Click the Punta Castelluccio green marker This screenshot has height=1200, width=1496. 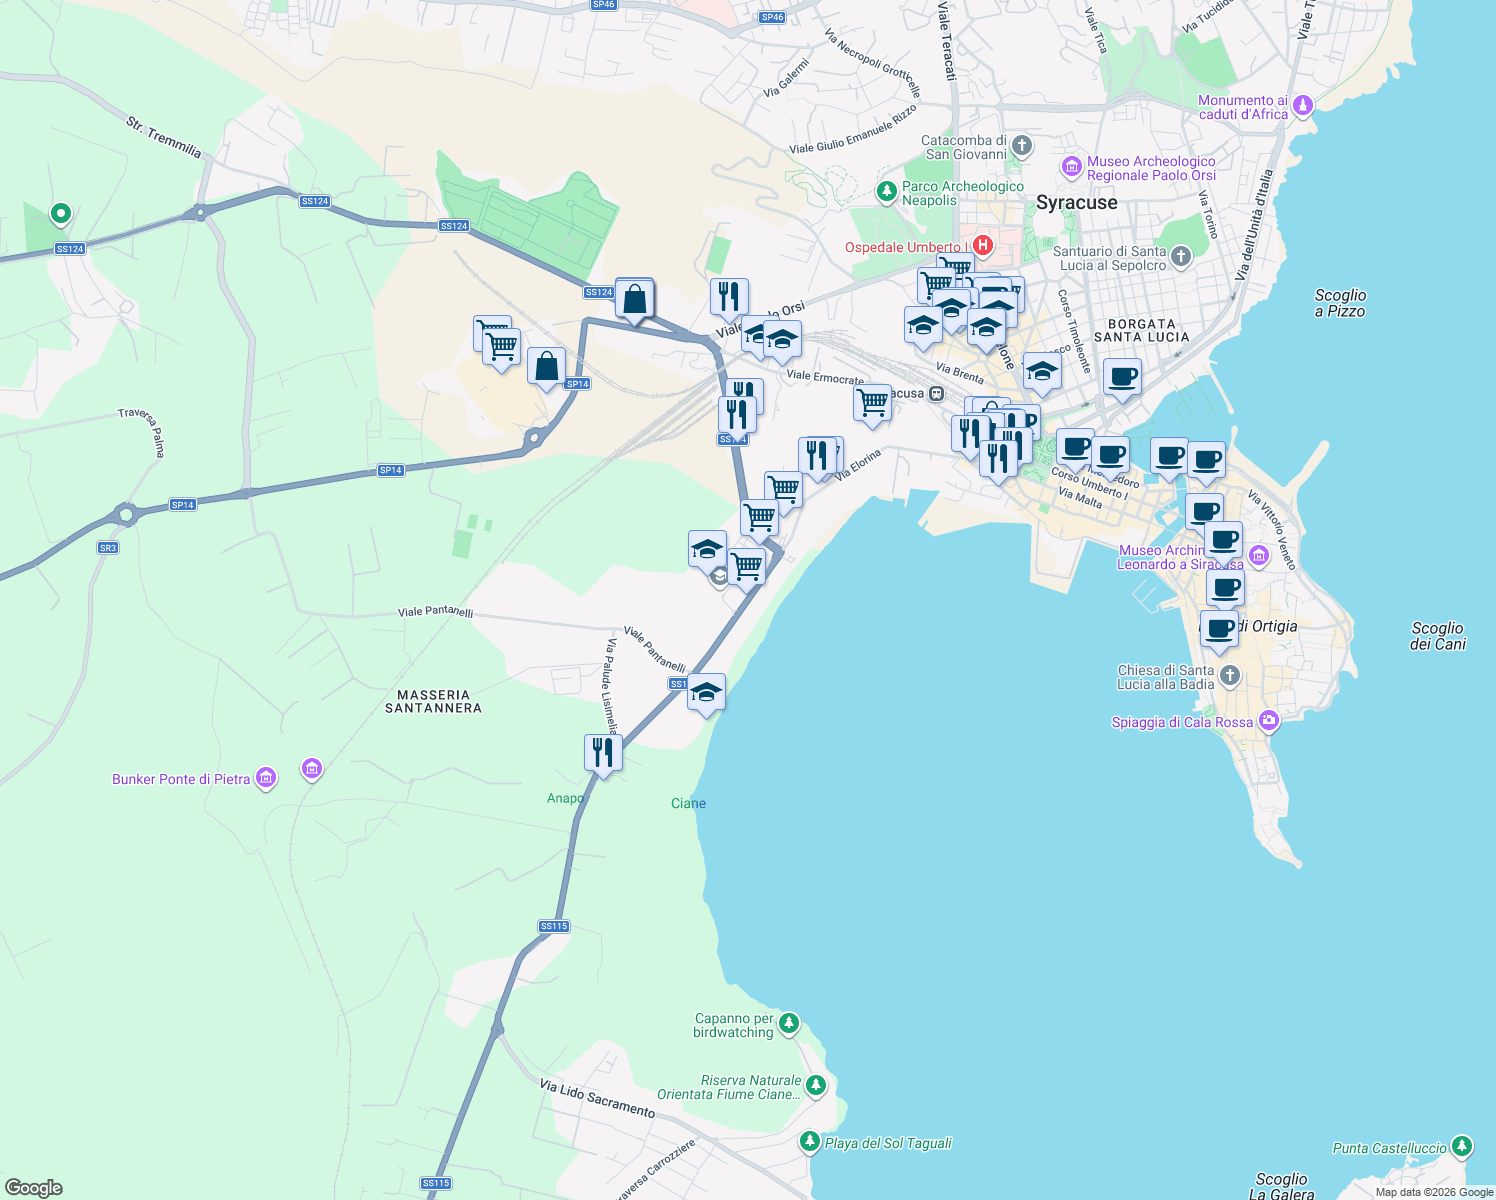click(x=1462, y=1148)
